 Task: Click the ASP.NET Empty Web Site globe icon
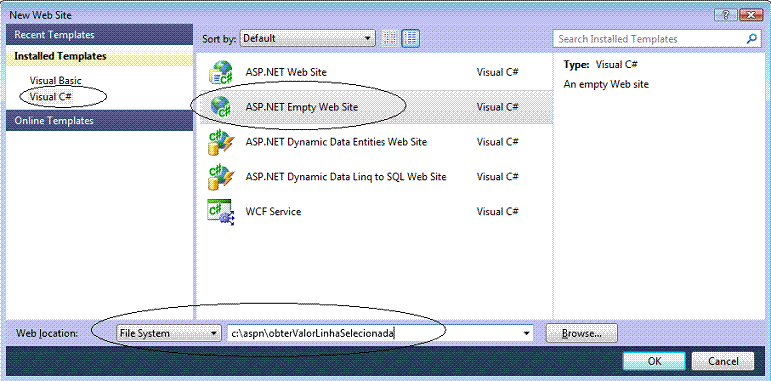pos(220,107)
